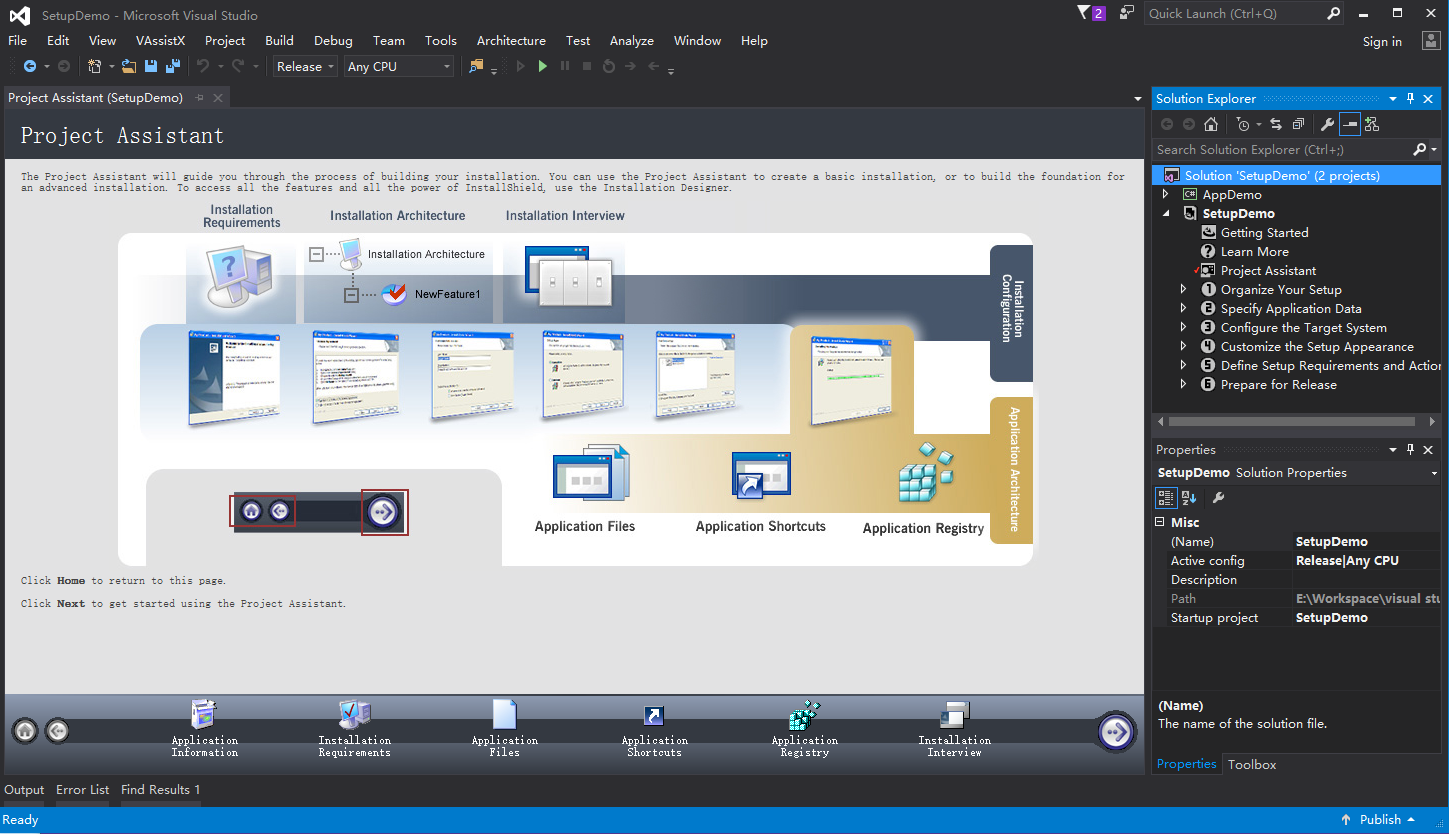
Task: Open Application Shortcuts step in bottom bar
Action: coord(654,715)
